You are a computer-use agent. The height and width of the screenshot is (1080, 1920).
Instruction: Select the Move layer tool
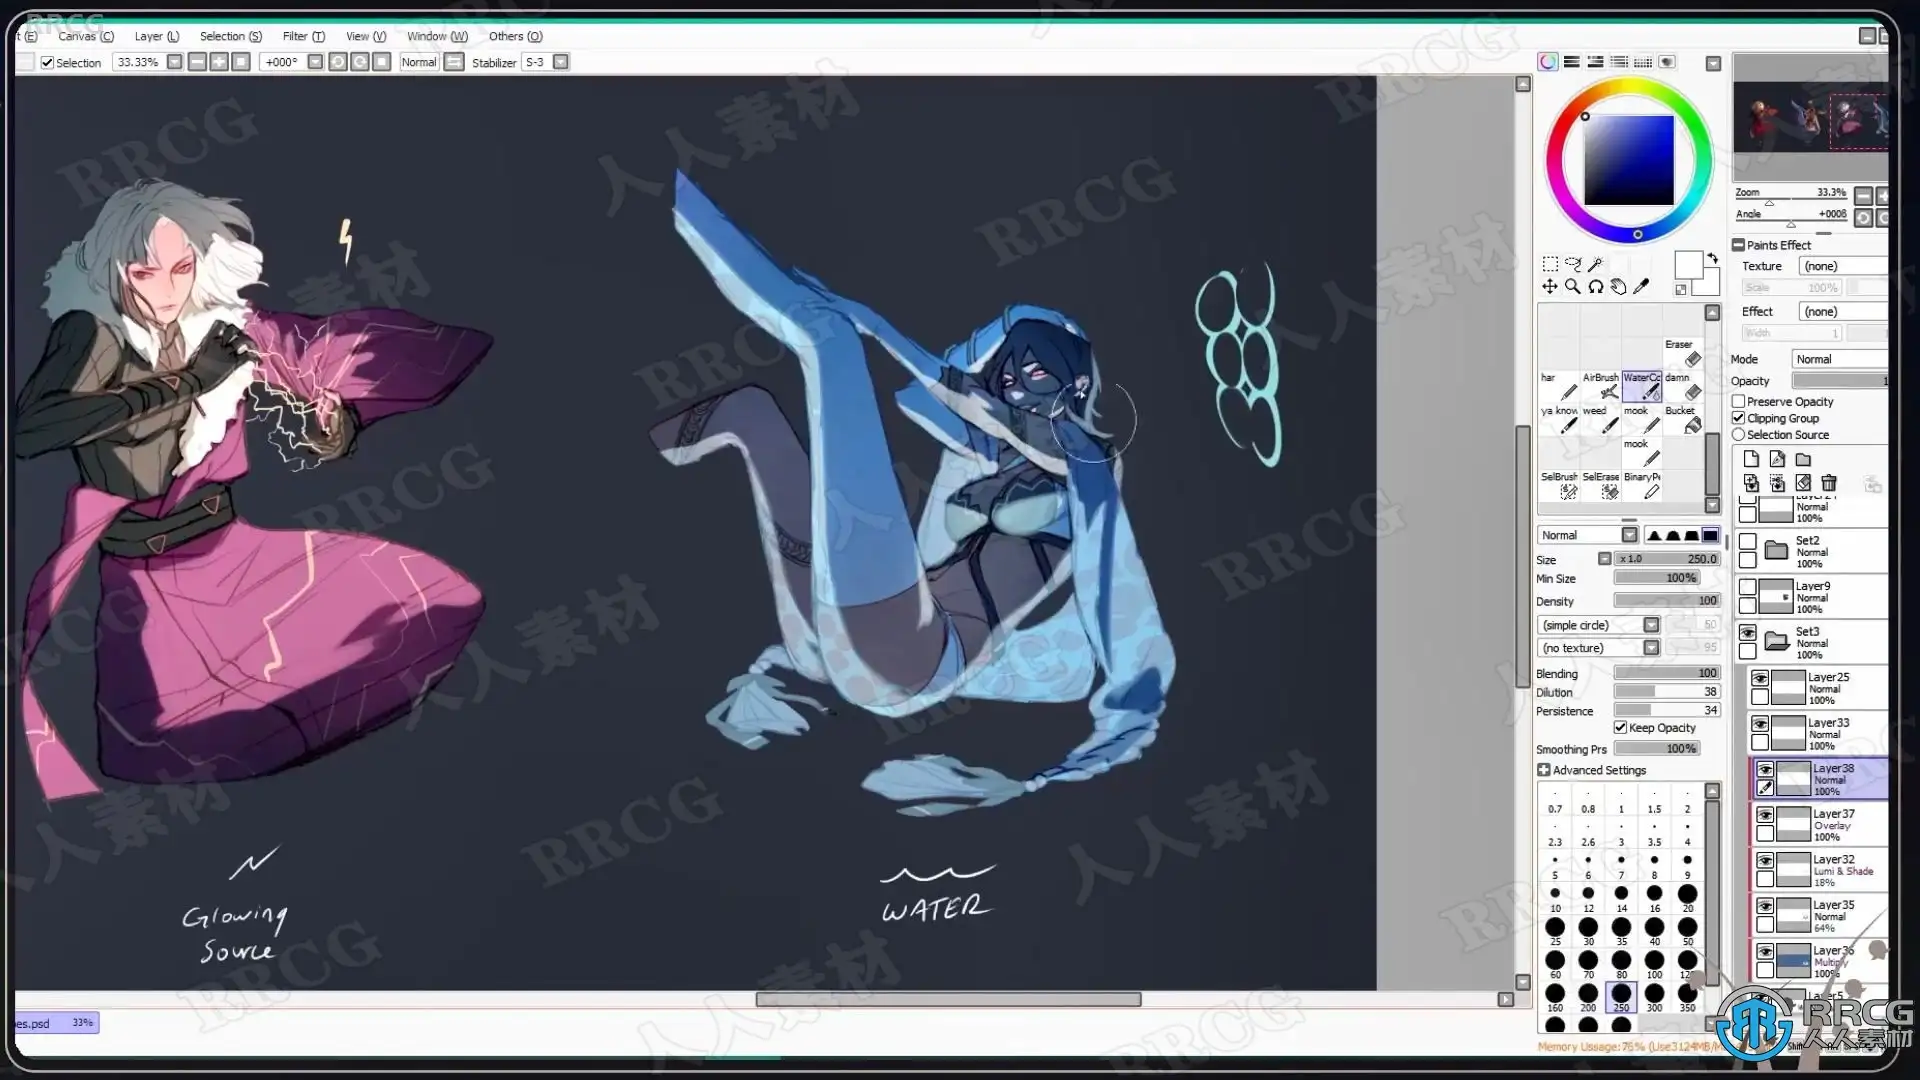point(1549,287)
